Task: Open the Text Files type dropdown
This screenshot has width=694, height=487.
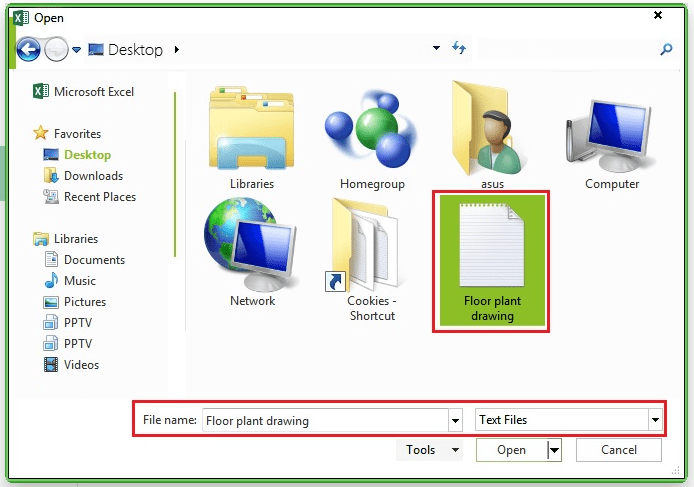Action: click(x=655, y=421)
